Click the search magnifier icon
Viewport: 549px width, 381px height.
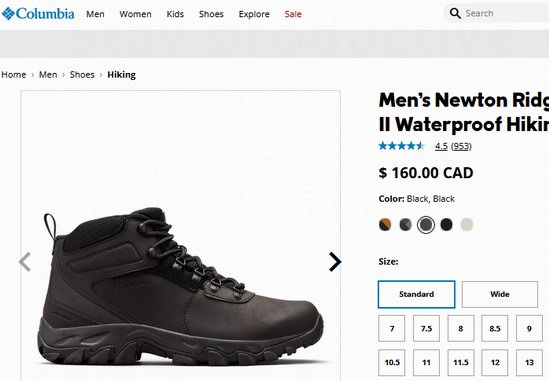click(x=455, y=14)
